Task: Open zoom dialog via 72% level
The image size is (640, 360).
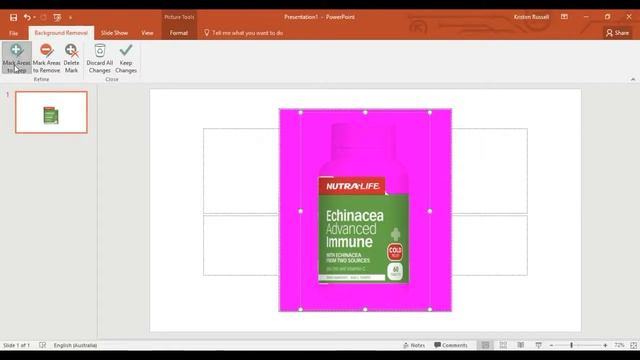Action: pos(619,345)
